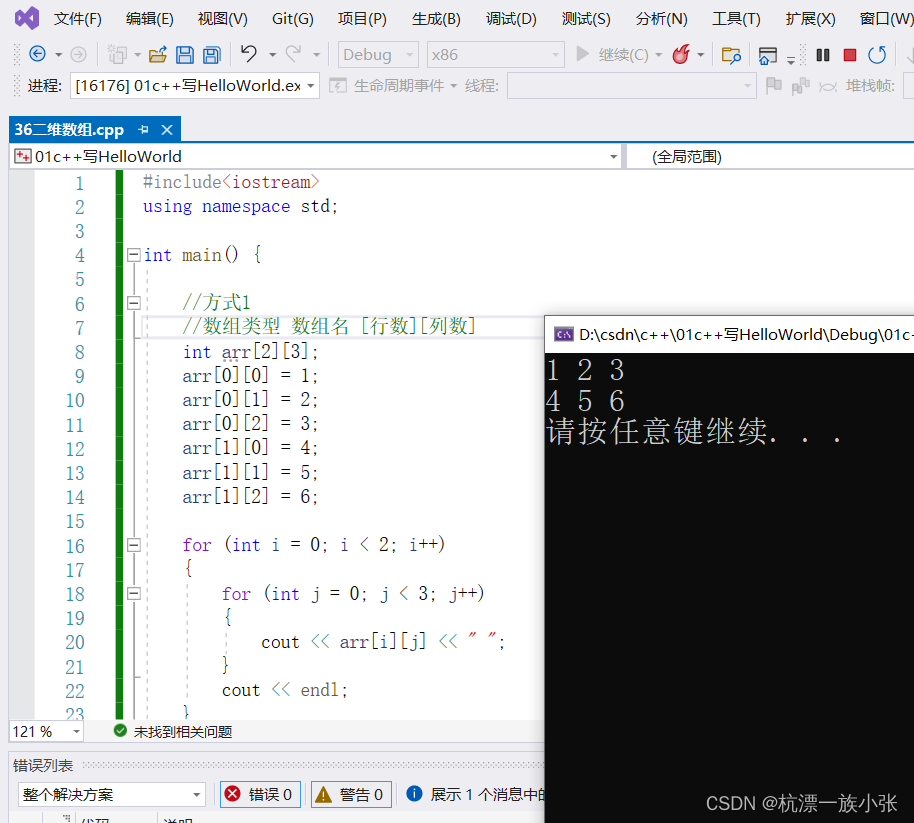Open the thread selector dropdown

pyautogui.click(x=632, y=86)
